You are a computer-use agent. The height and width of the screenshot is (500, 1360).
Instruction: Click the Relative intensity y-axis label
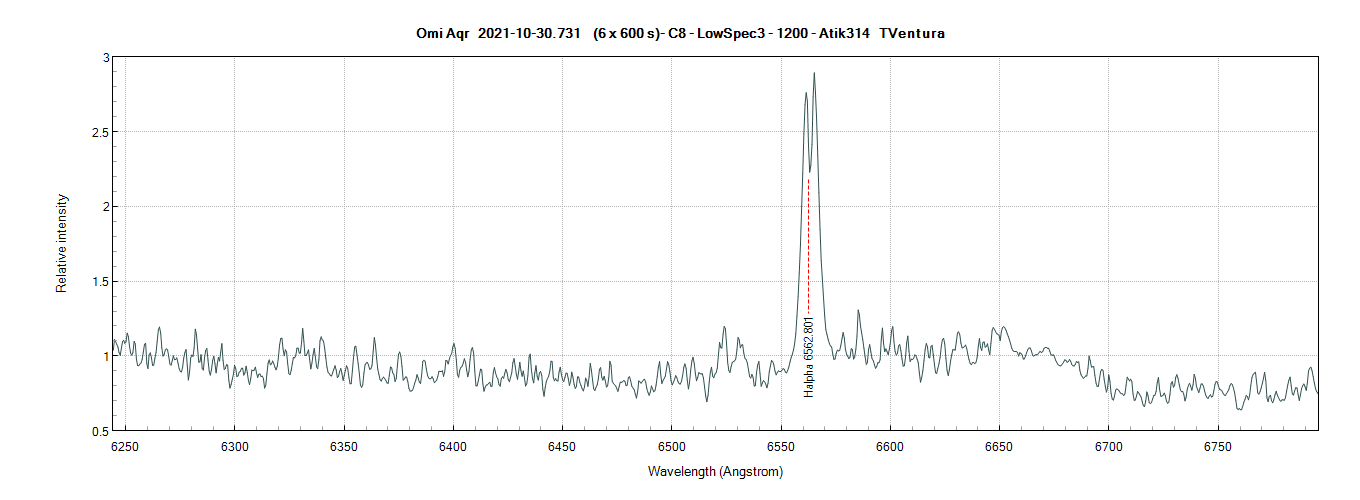pyautogui.click(x=62, y=244)
